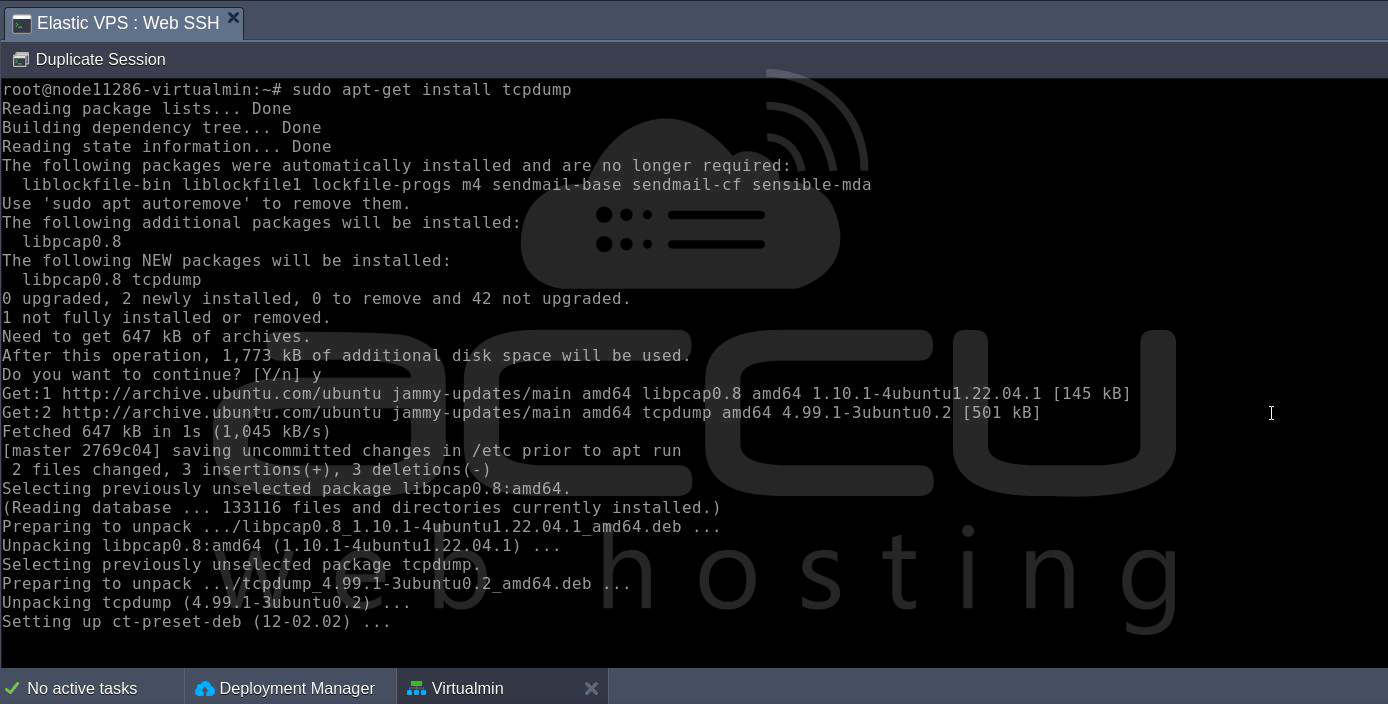Close the Elastic VPS Web SSH tab
This screenshot has width=1388, height=704.
click(233, 17)
